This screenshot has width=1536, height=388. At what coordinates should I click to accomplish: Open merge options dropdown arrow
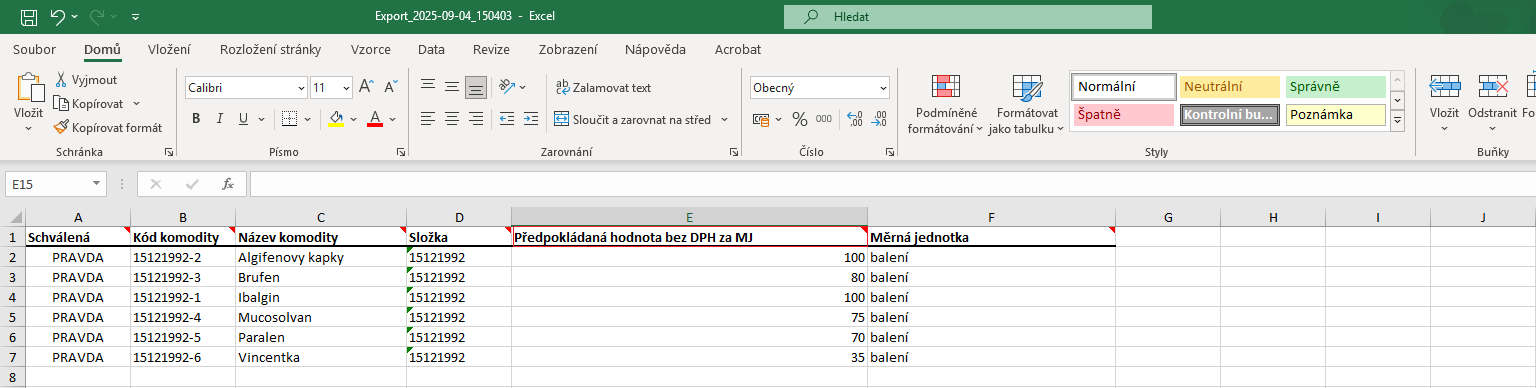[x=724, y=119]
